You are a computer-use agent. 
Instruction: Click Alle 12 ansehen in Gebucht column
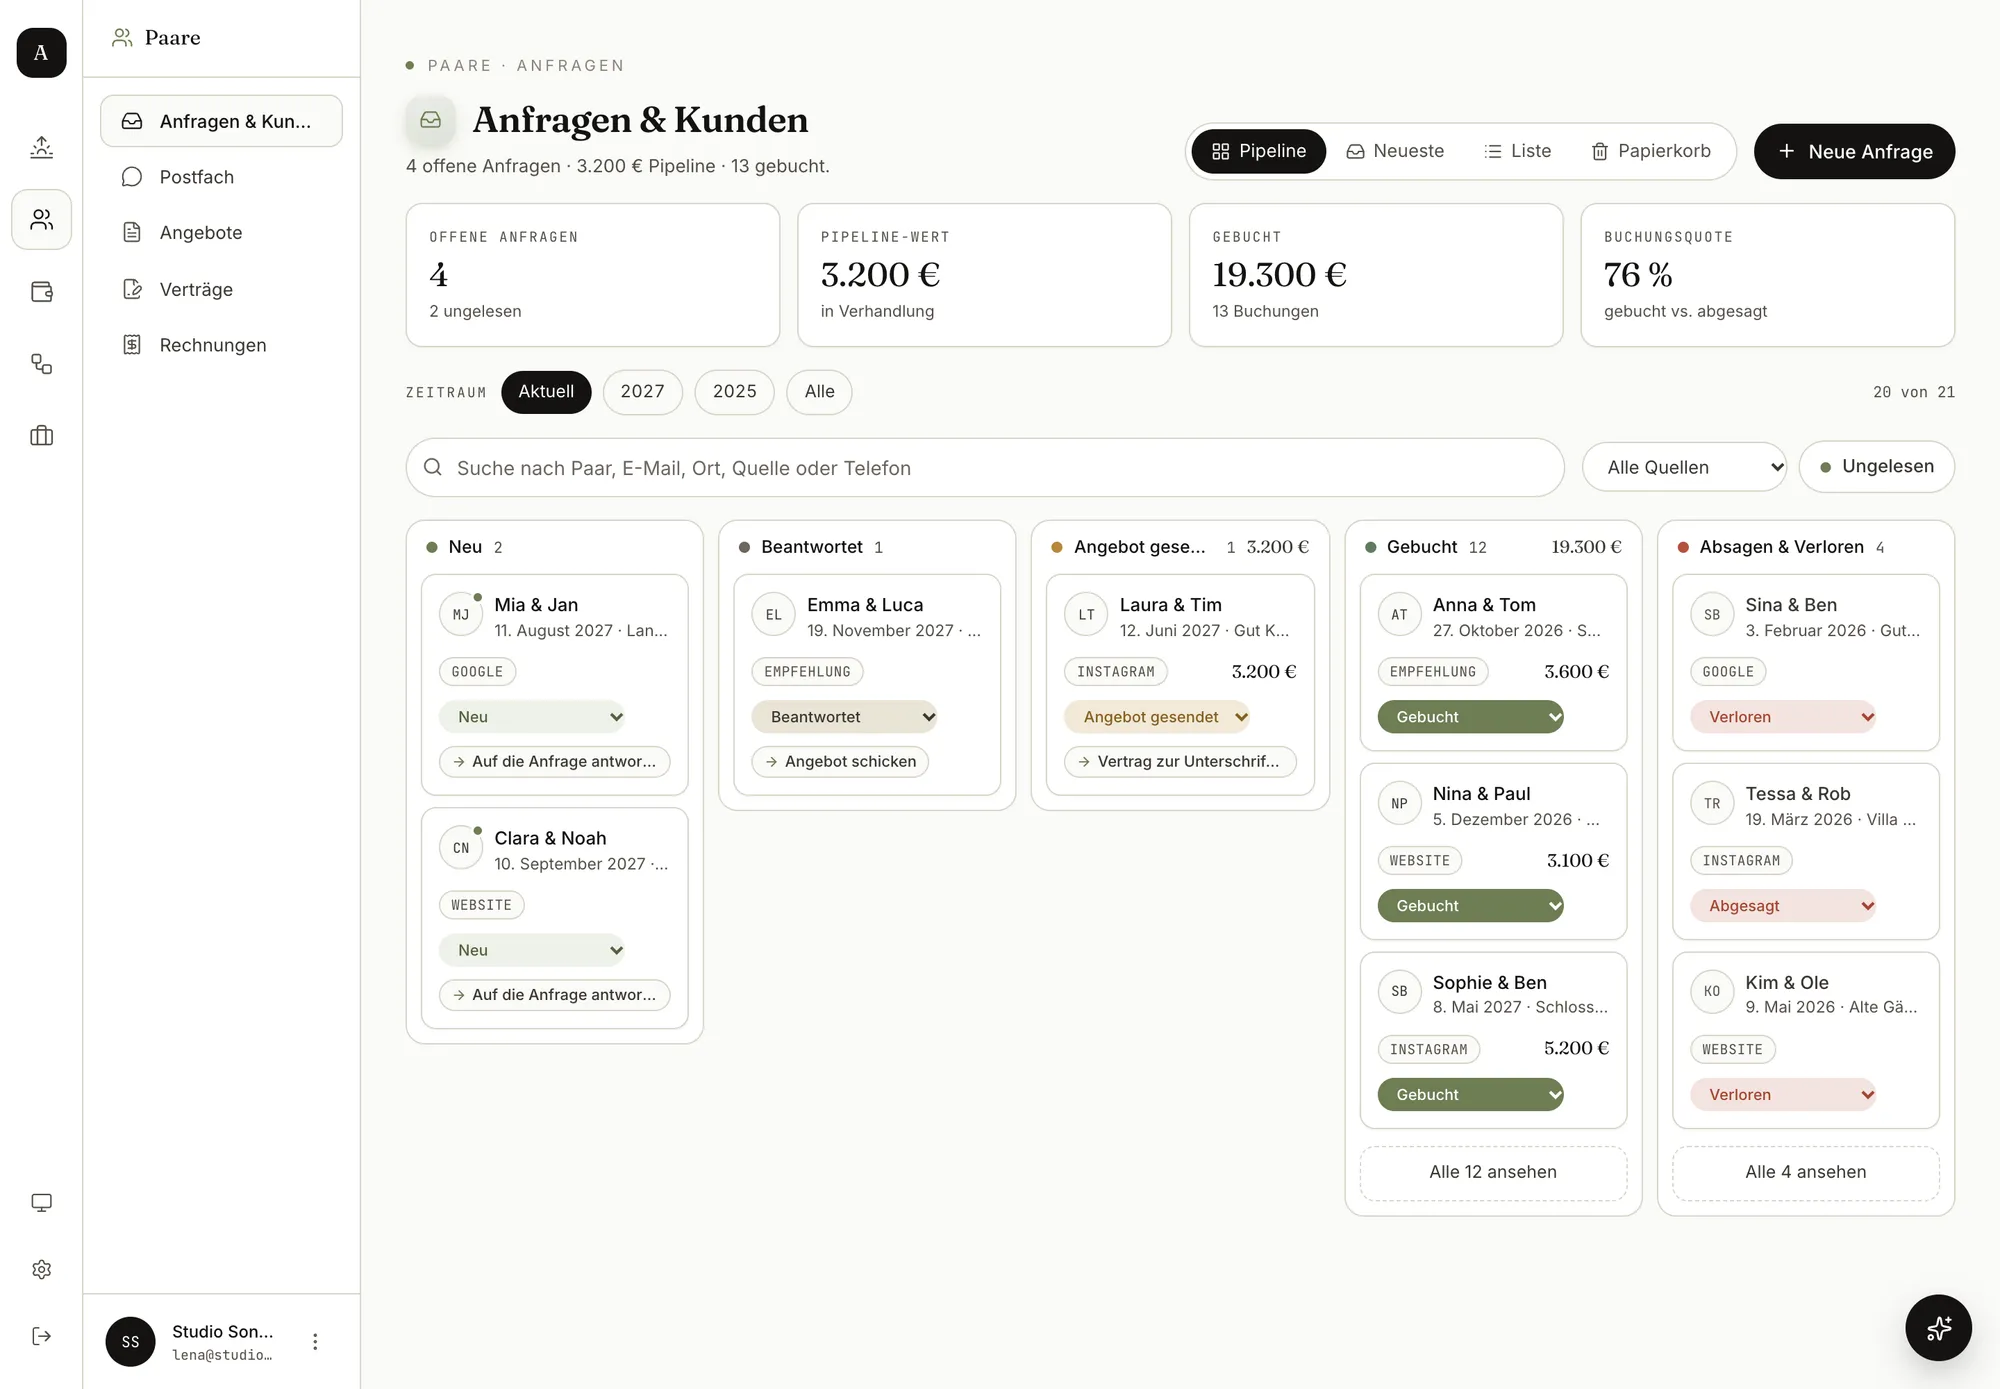pos(1493,1172)
